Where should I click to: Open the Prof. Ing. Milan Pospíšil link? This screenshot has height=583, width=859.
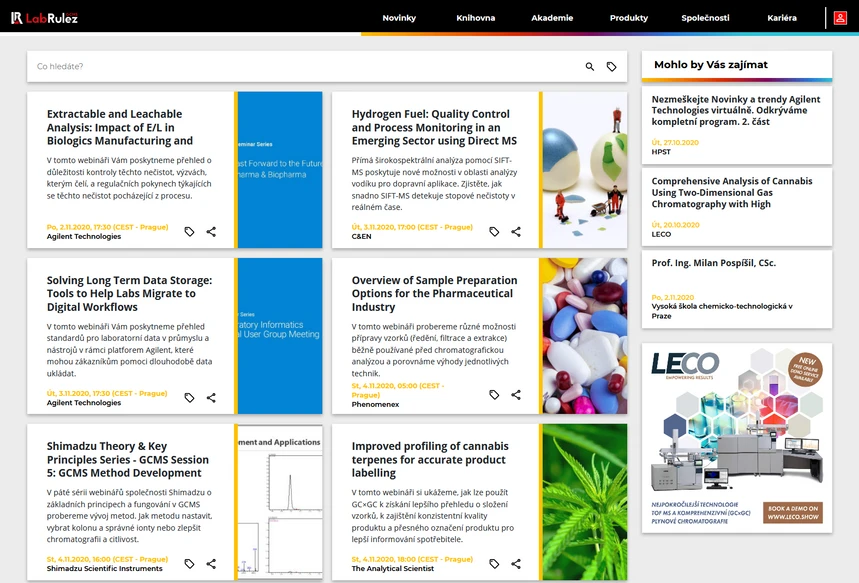pos(714,263)
